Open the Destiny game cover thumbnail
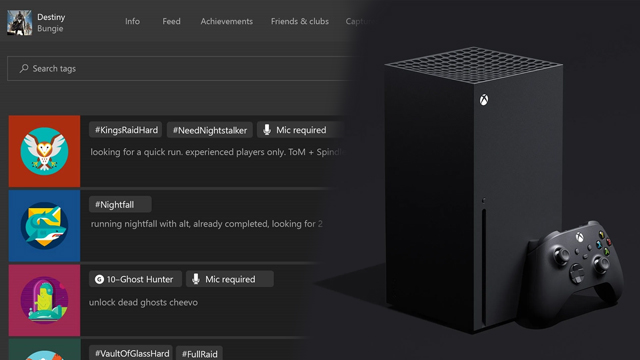Viewport: 640px width, 360px height. pos(19,22)
